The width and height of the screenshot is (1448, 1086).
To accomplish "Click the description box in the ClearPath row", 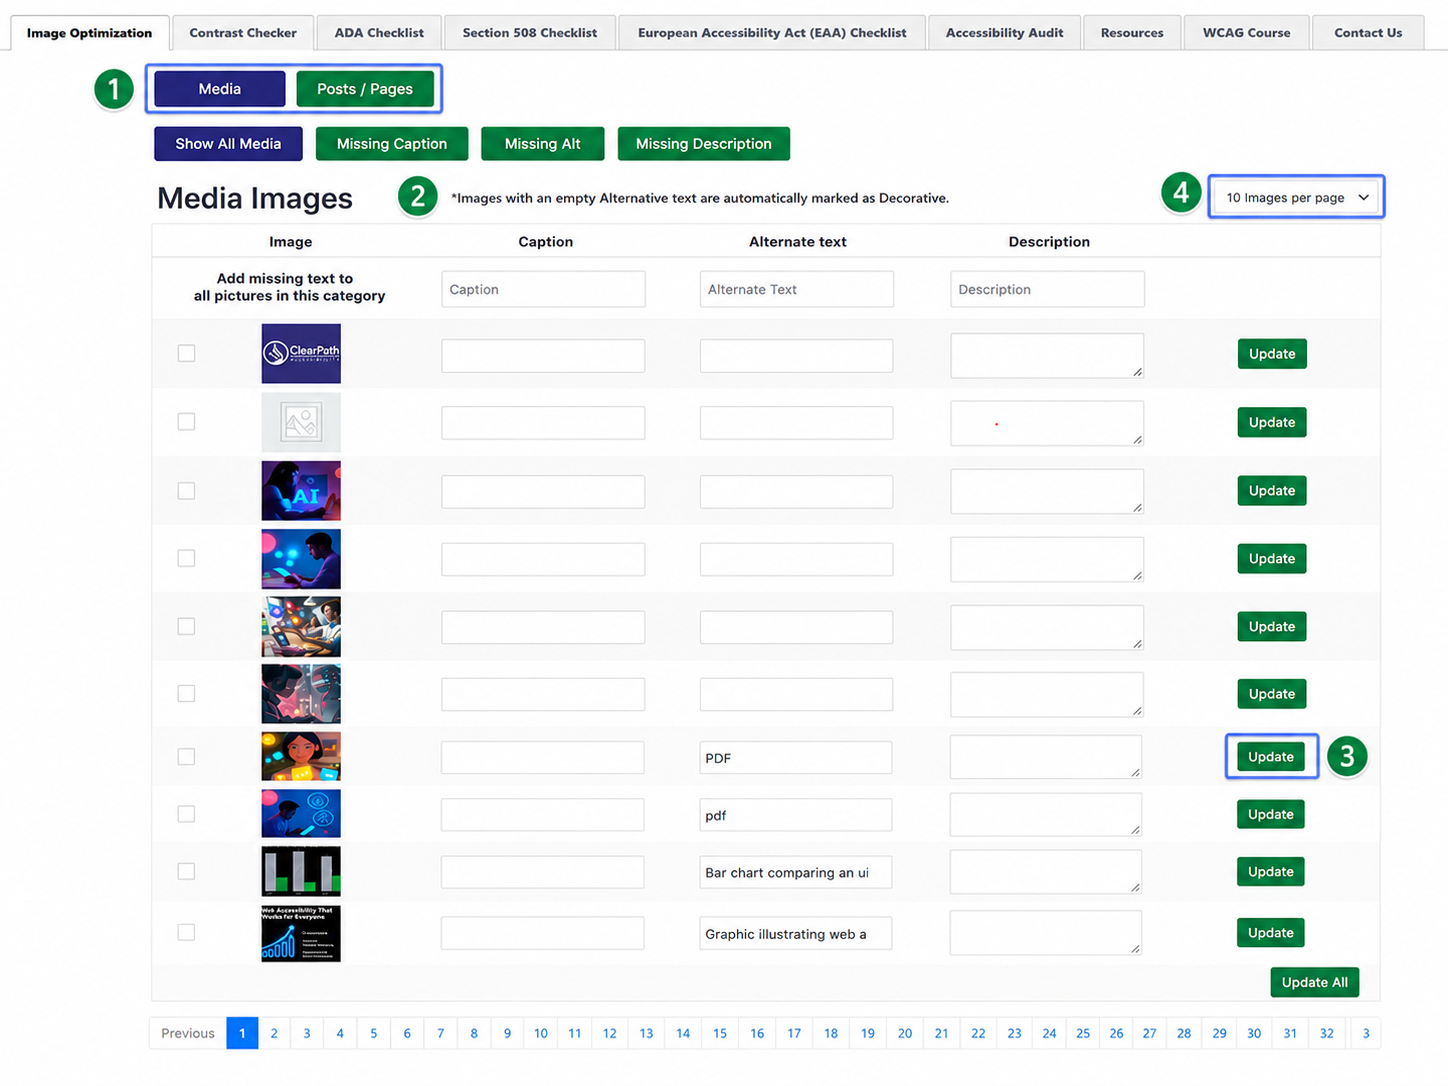I will [x=1047, y=355].
